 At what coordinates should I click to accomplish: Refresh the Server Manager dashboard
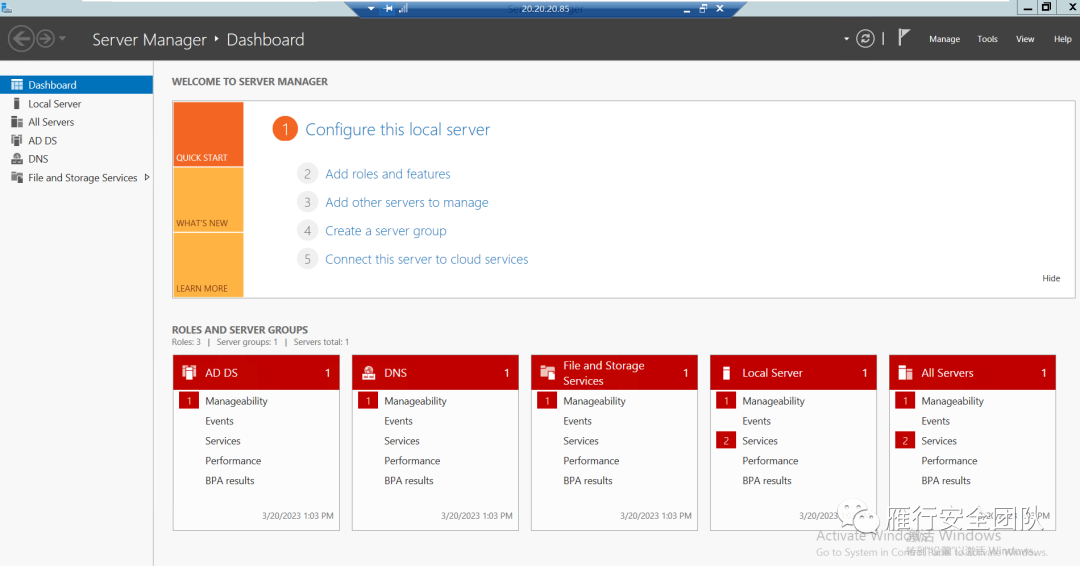coord(865,39)
